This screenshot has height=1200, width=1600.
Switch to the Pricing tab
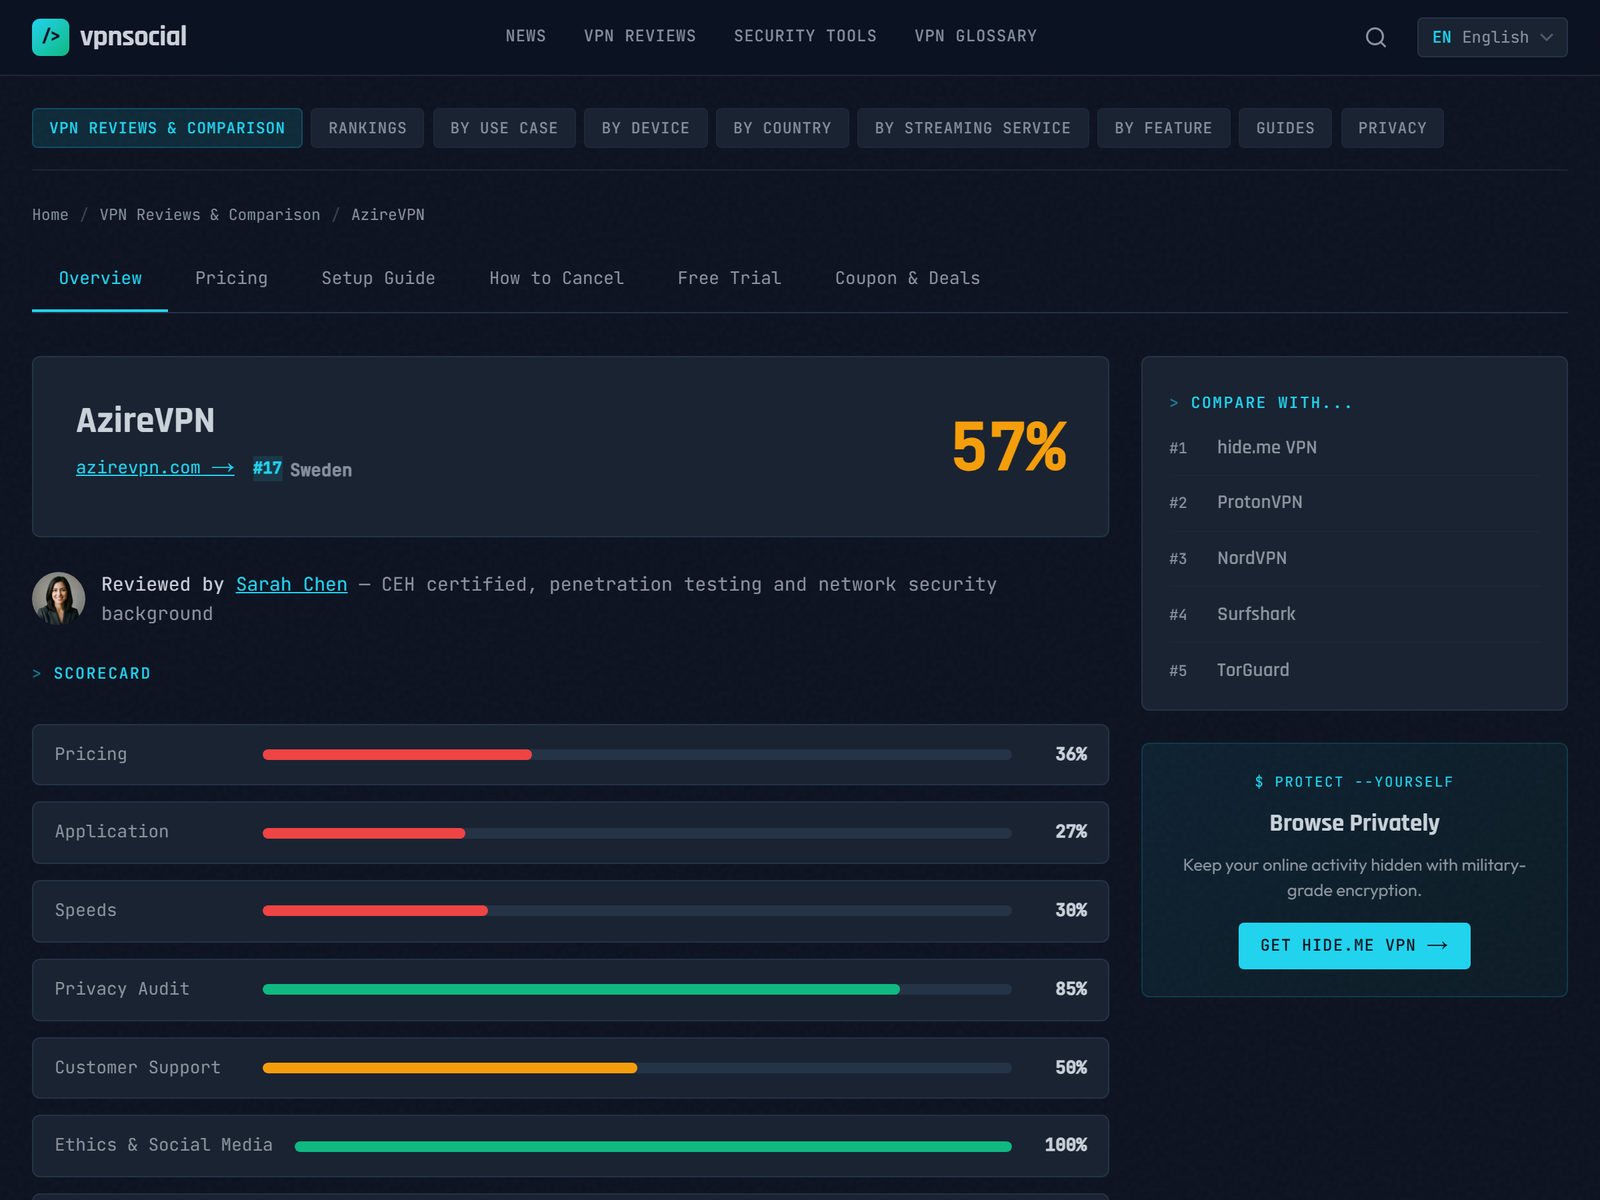tap(231, 278)
